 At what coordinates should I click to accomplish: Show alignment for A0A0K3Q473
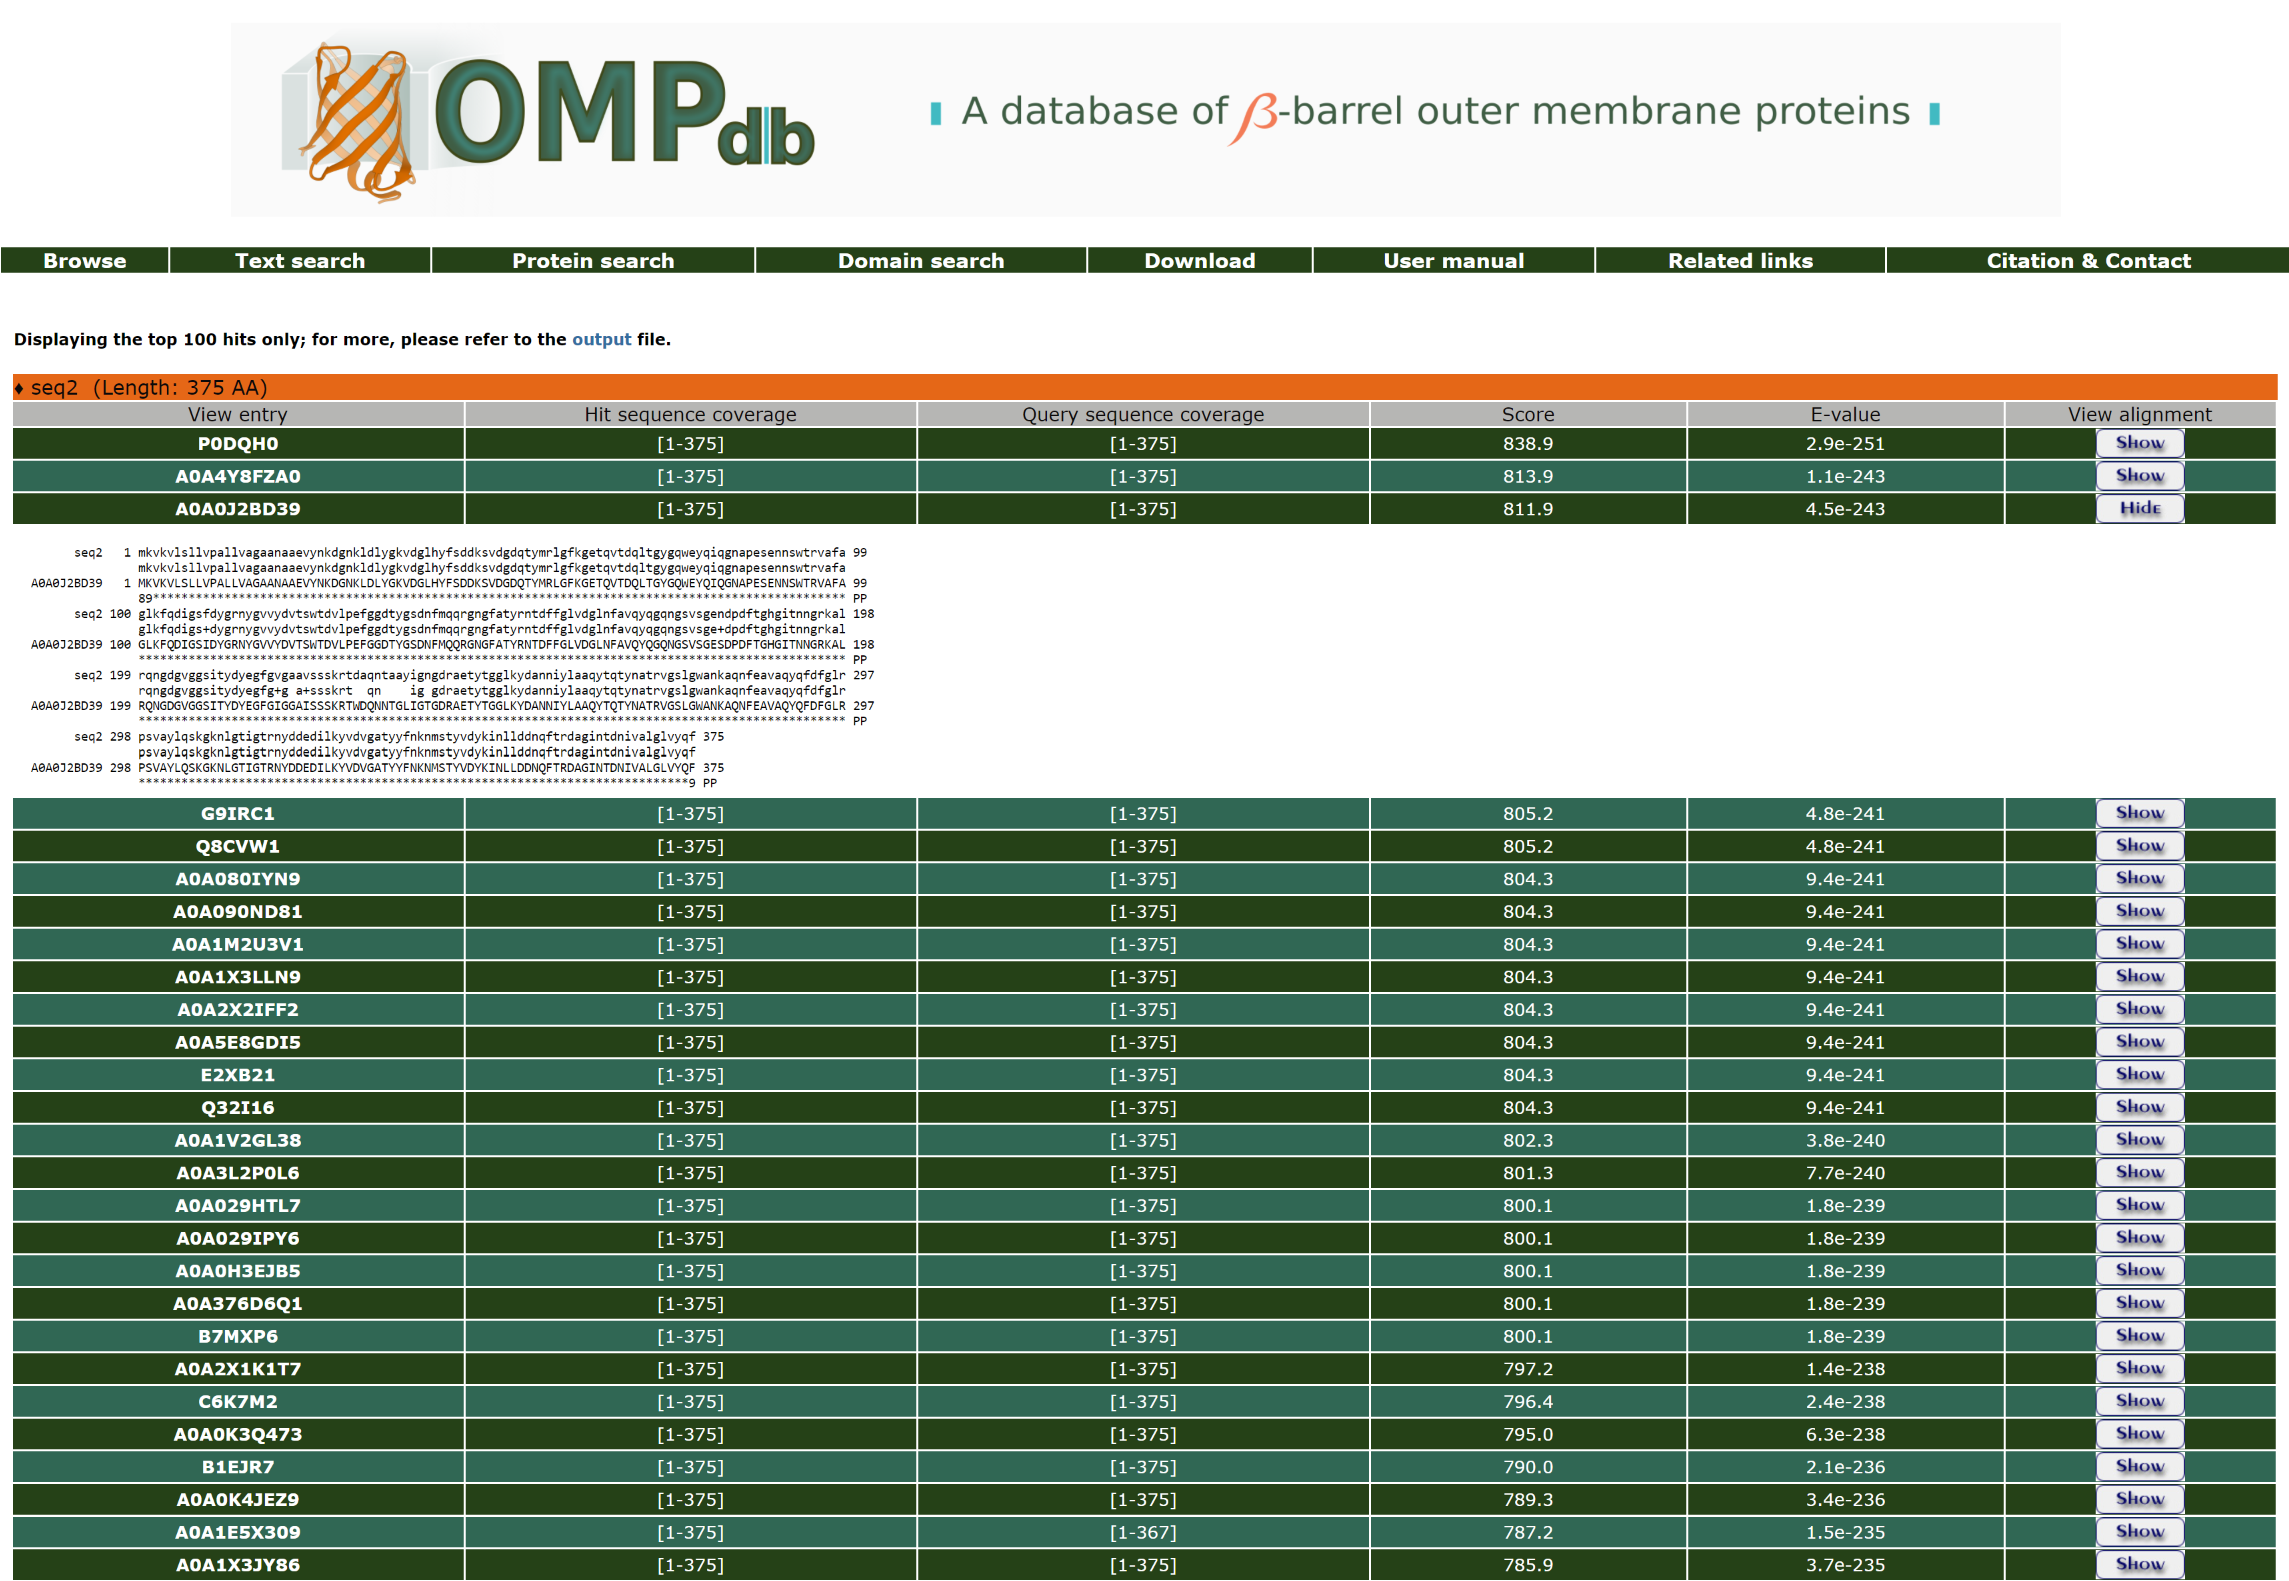tap(2140, 1434)
